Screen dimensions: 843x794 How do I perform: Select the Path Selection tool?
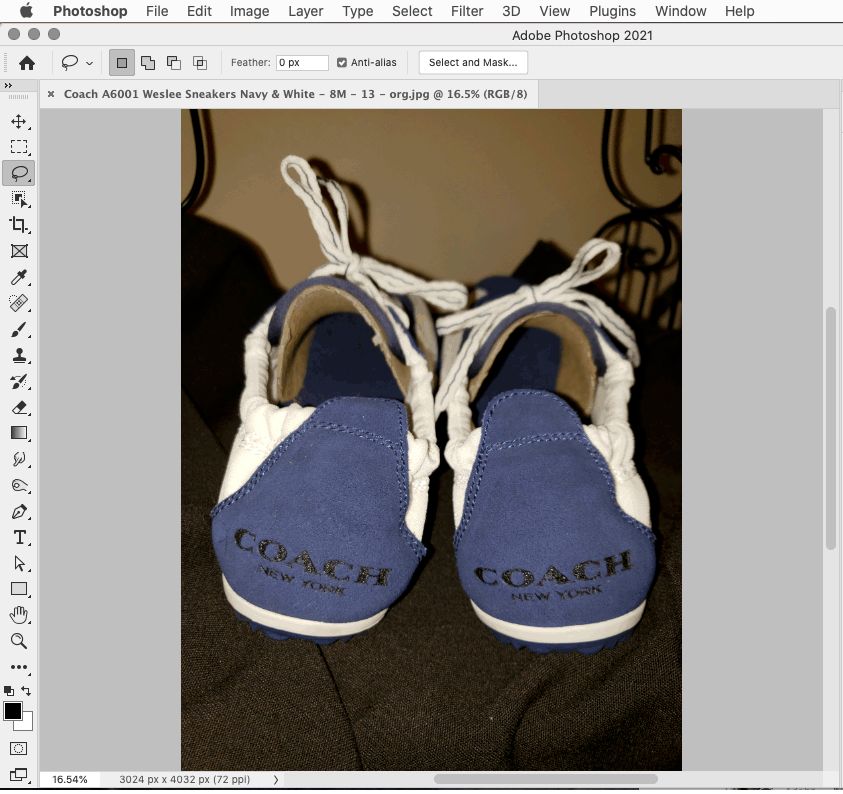coord(19,563)
